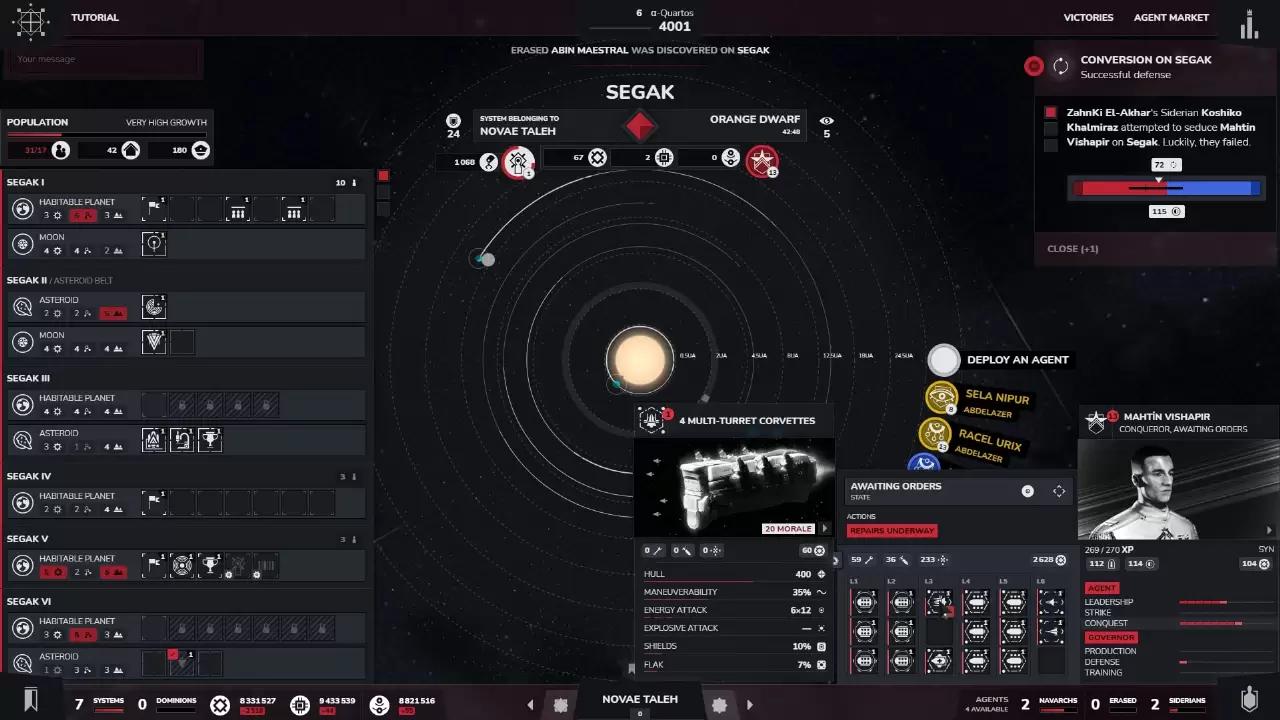Viewport: 1280px width, 720px height.
Task: Expand the morale arrow on ship image
Action: pyautogui.click(x=825, y=529)
